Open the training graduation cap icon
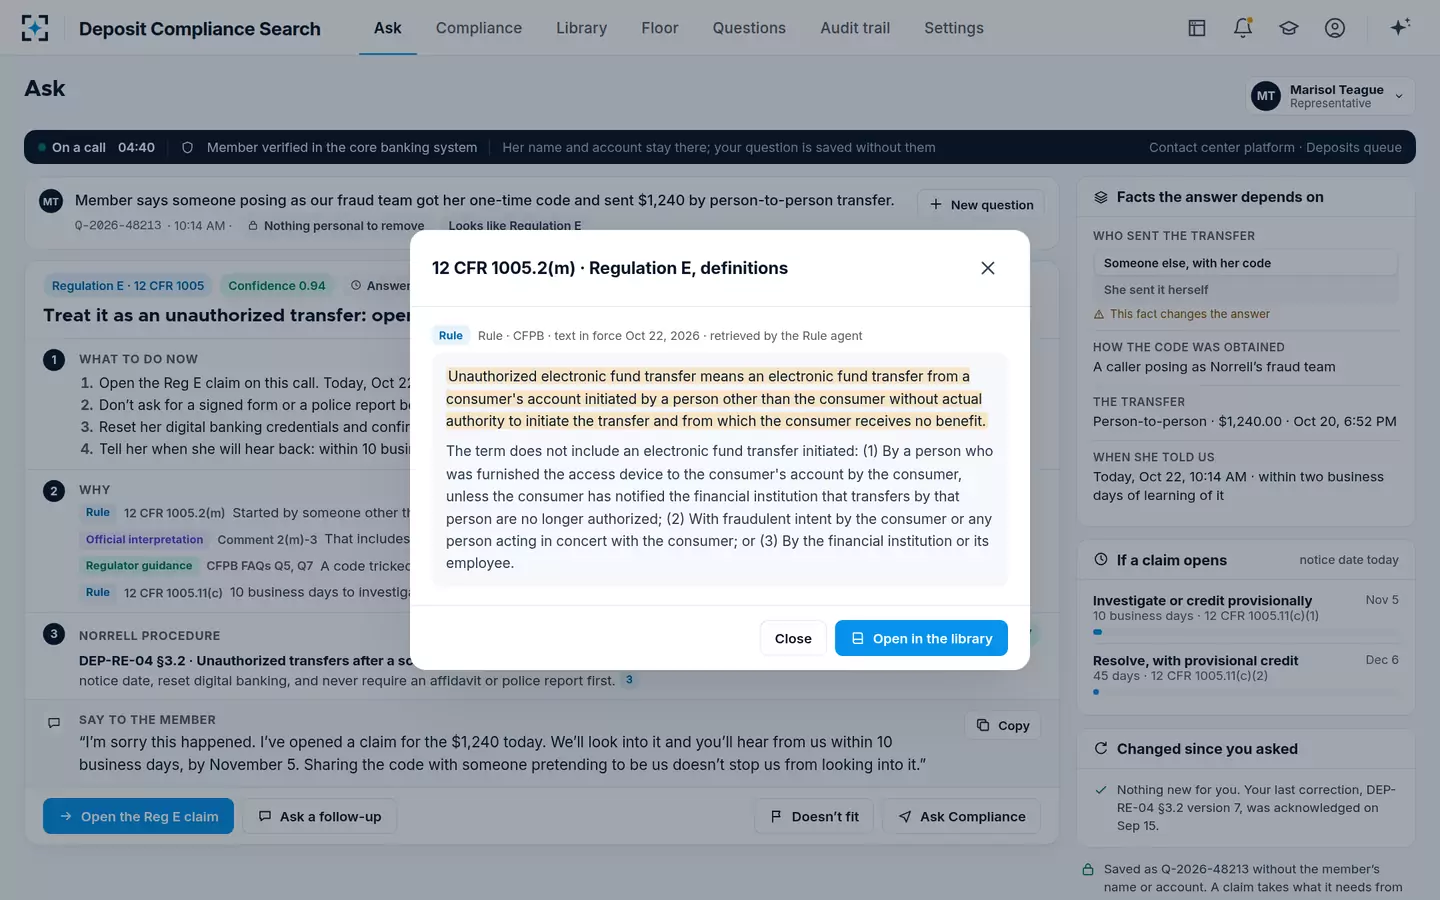This screenshot has height=900, width=1440. [1289, 28]
